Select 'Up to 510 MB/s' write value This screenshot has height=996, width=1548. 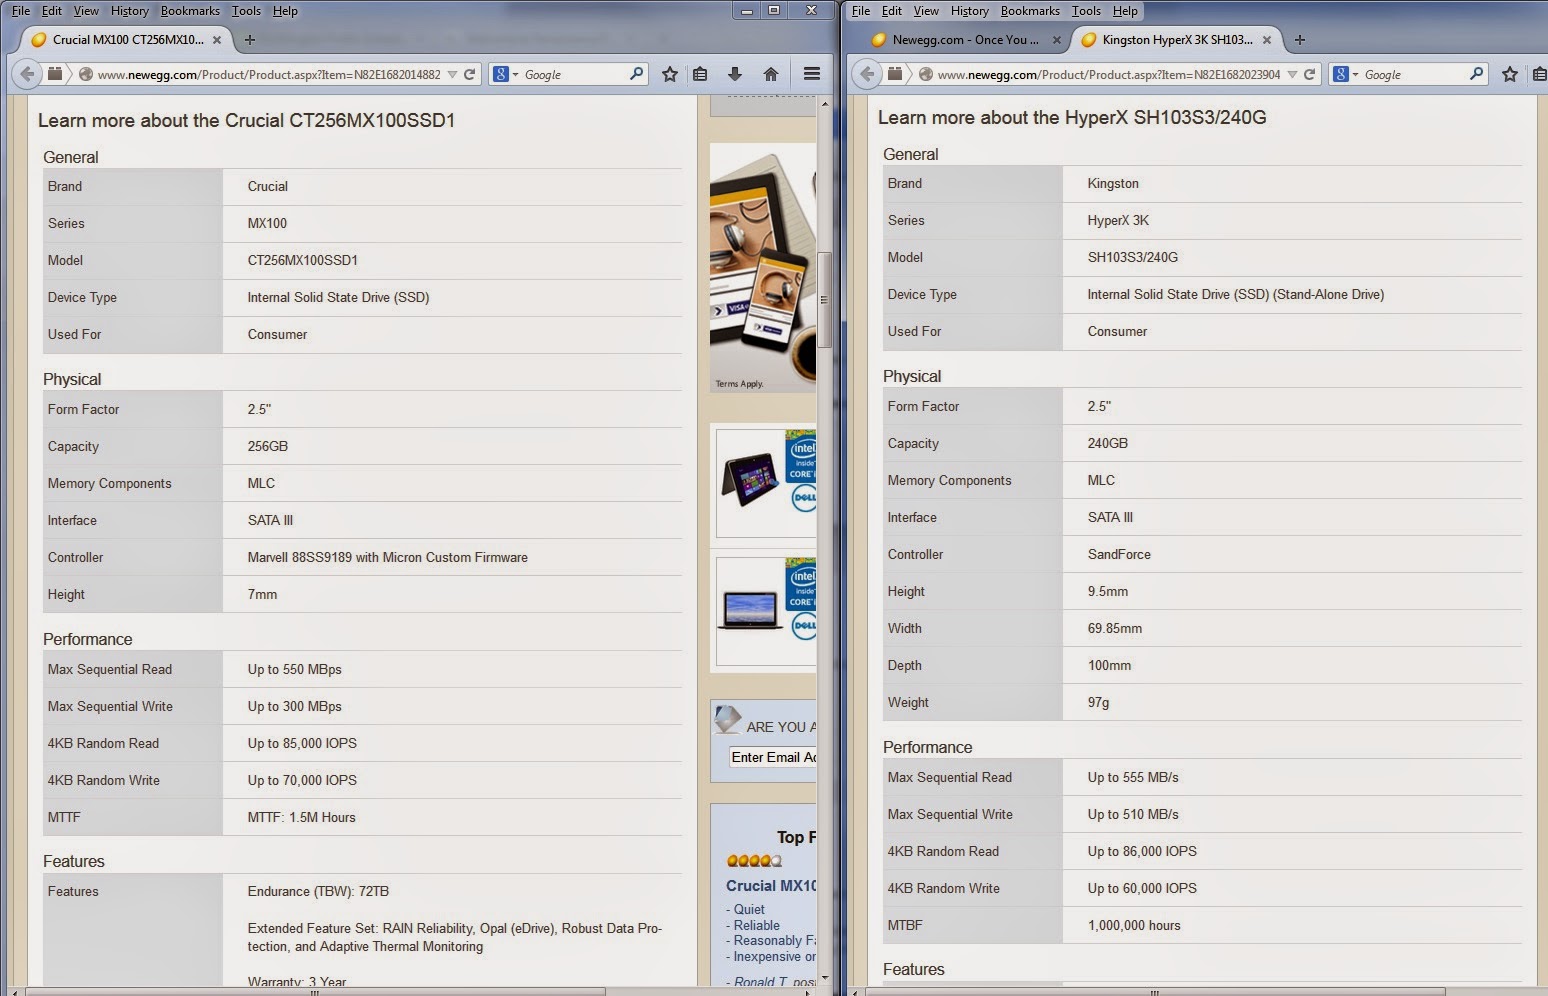1133,814
